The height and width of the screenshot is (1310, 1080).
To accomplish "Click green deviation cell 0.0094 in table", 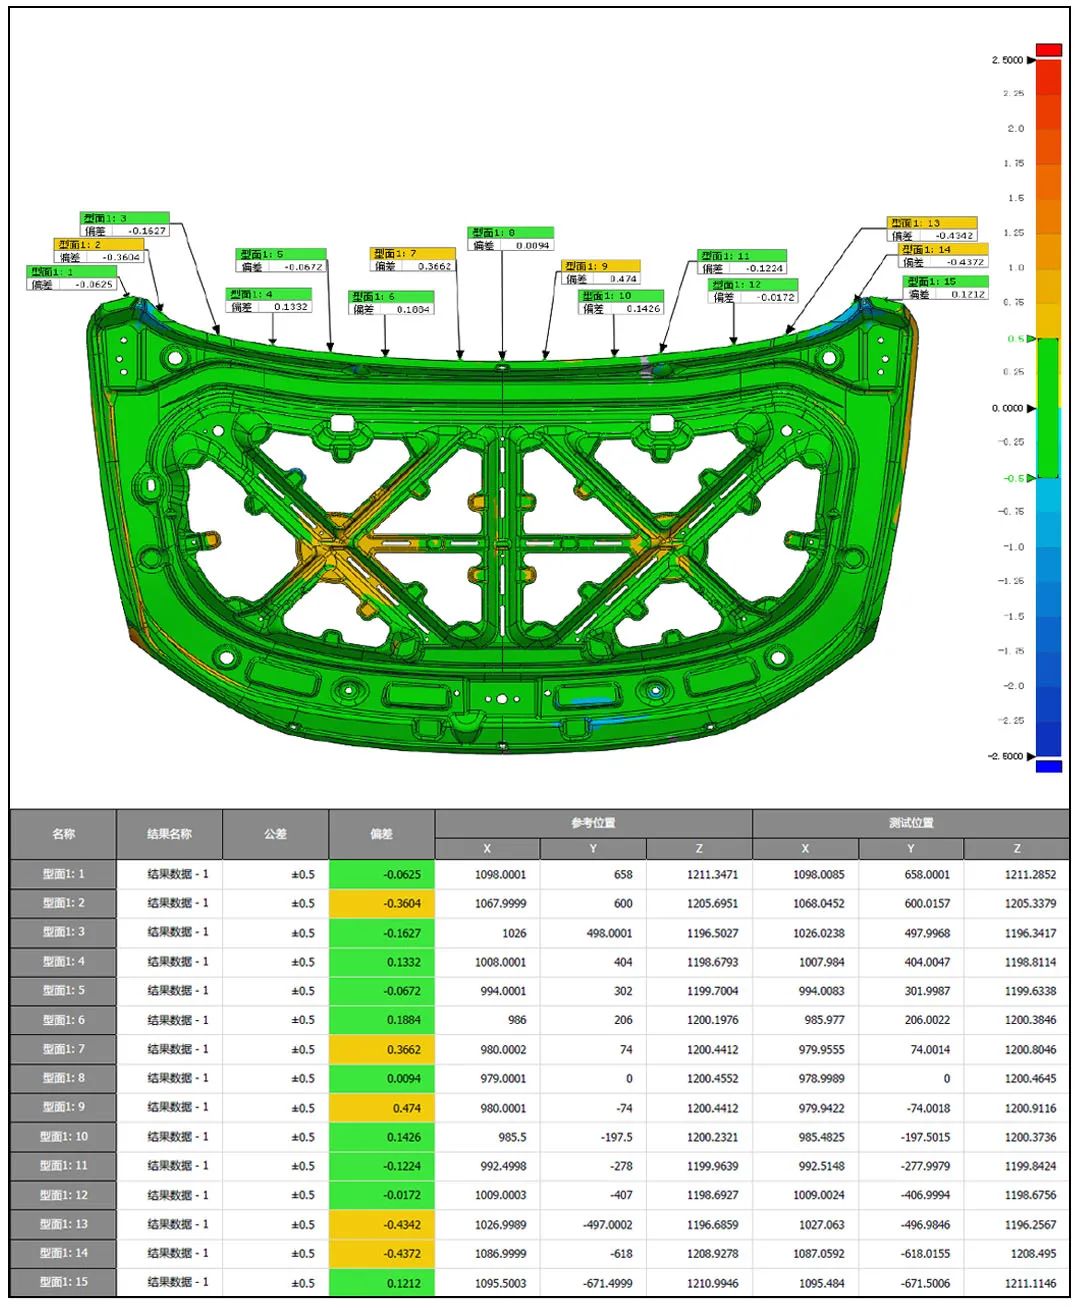I will 382,1078.
